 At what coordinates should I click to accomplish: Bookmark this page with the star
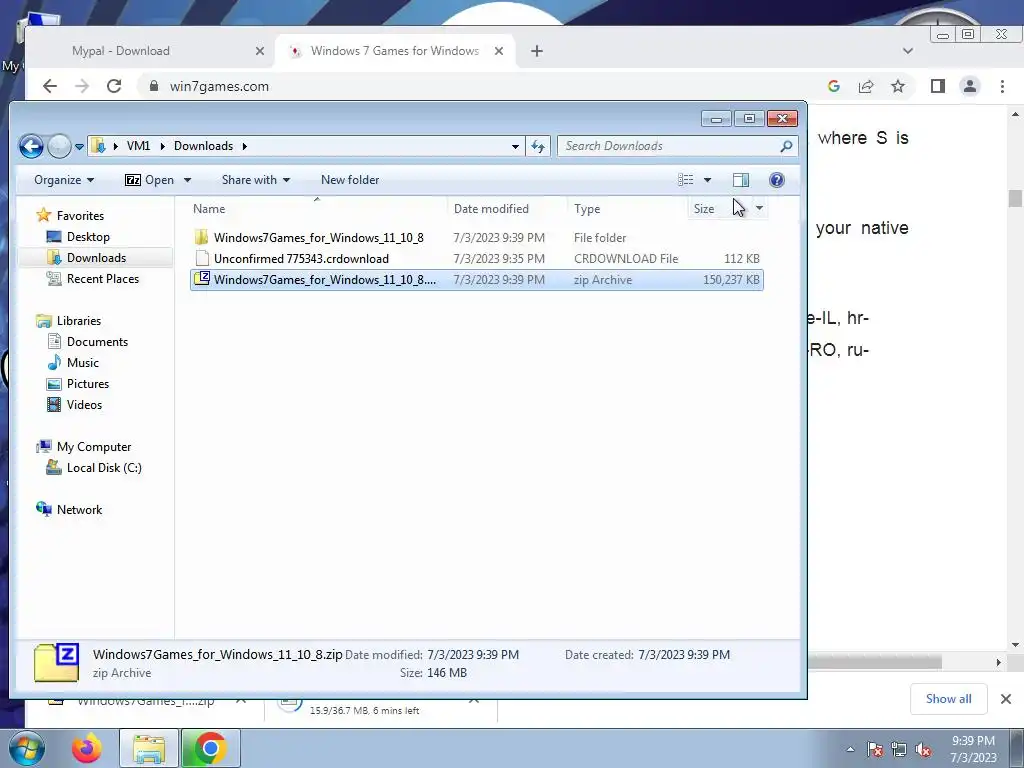pos(898,86)
